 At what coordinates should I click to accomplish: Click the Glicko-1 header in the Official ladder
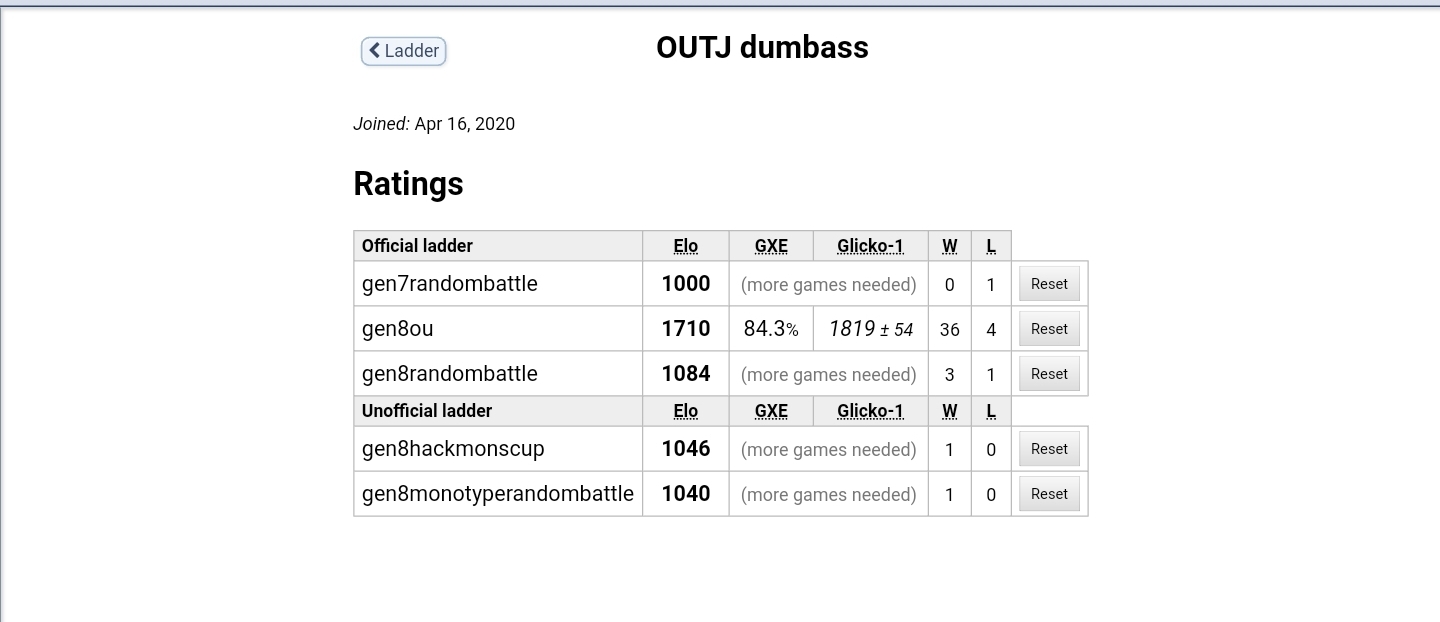pyautogui.click(x=870, y=246)
